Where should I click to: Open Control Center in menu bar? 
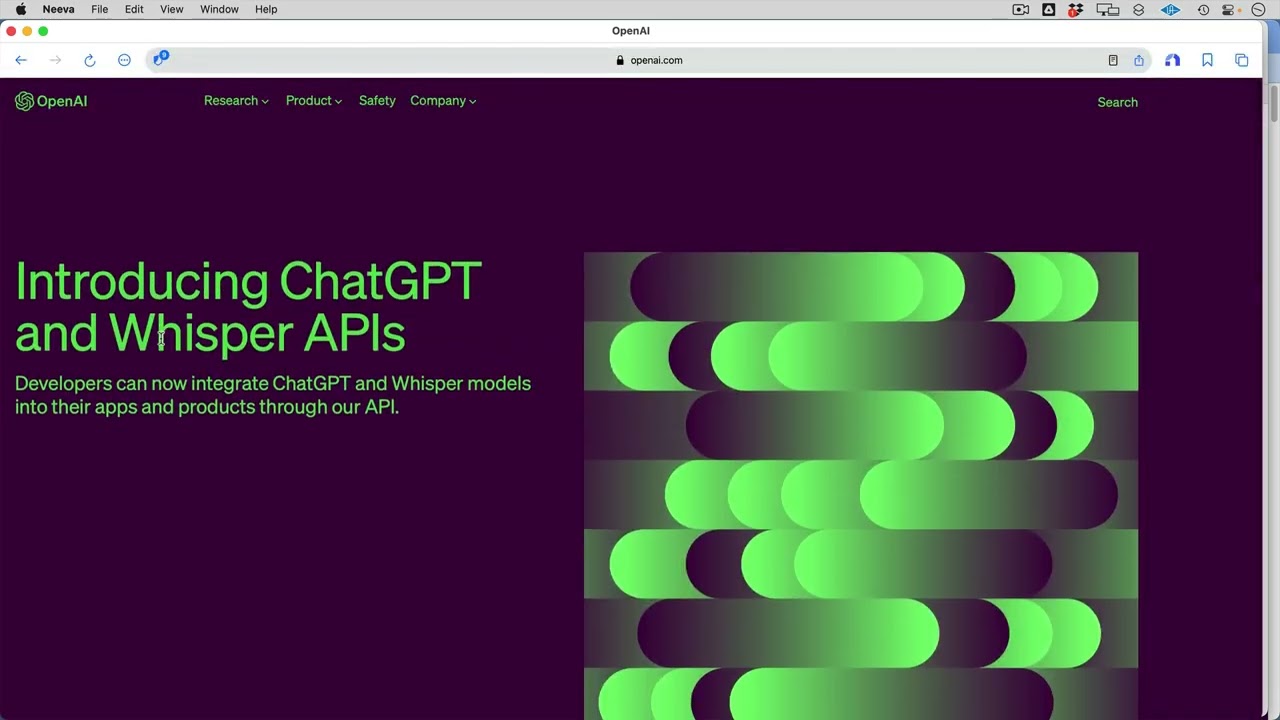(1229, 9)
